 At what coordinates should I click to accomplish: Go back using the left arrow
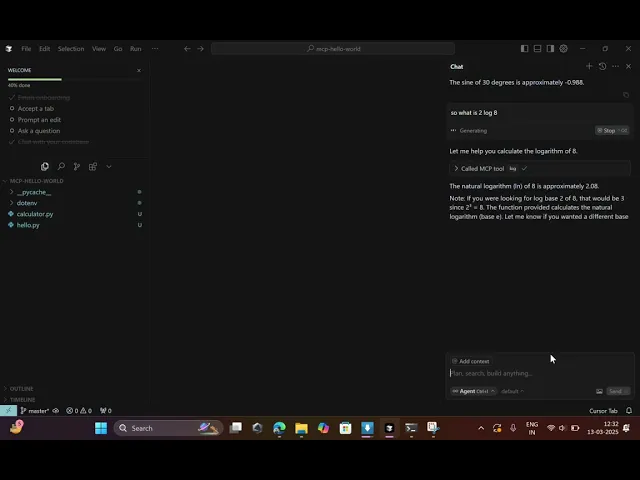[187, 49]
